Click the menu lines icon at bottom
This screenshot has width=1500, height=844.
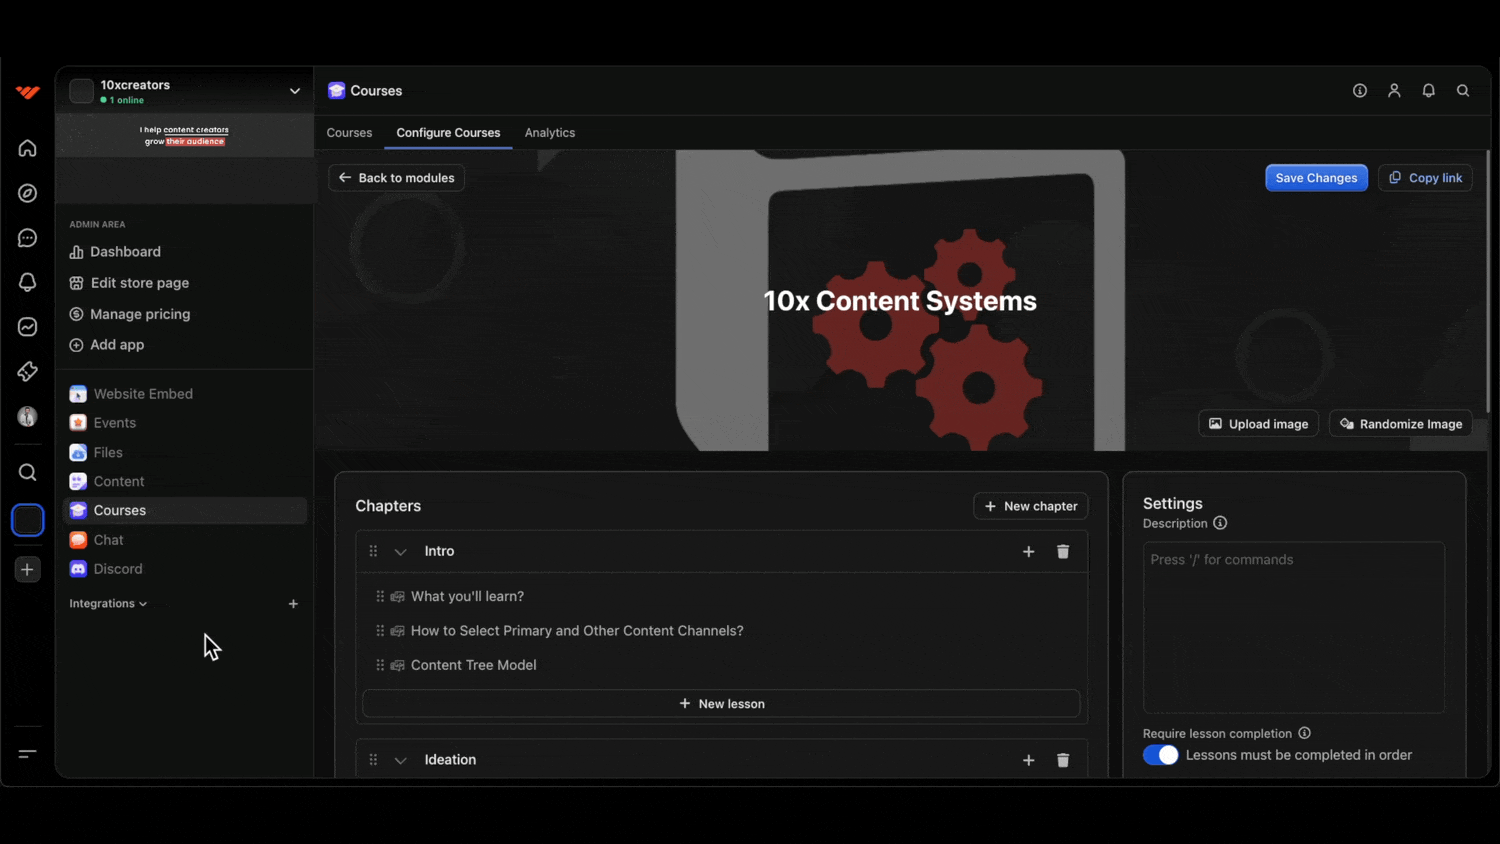coord(28,753)
